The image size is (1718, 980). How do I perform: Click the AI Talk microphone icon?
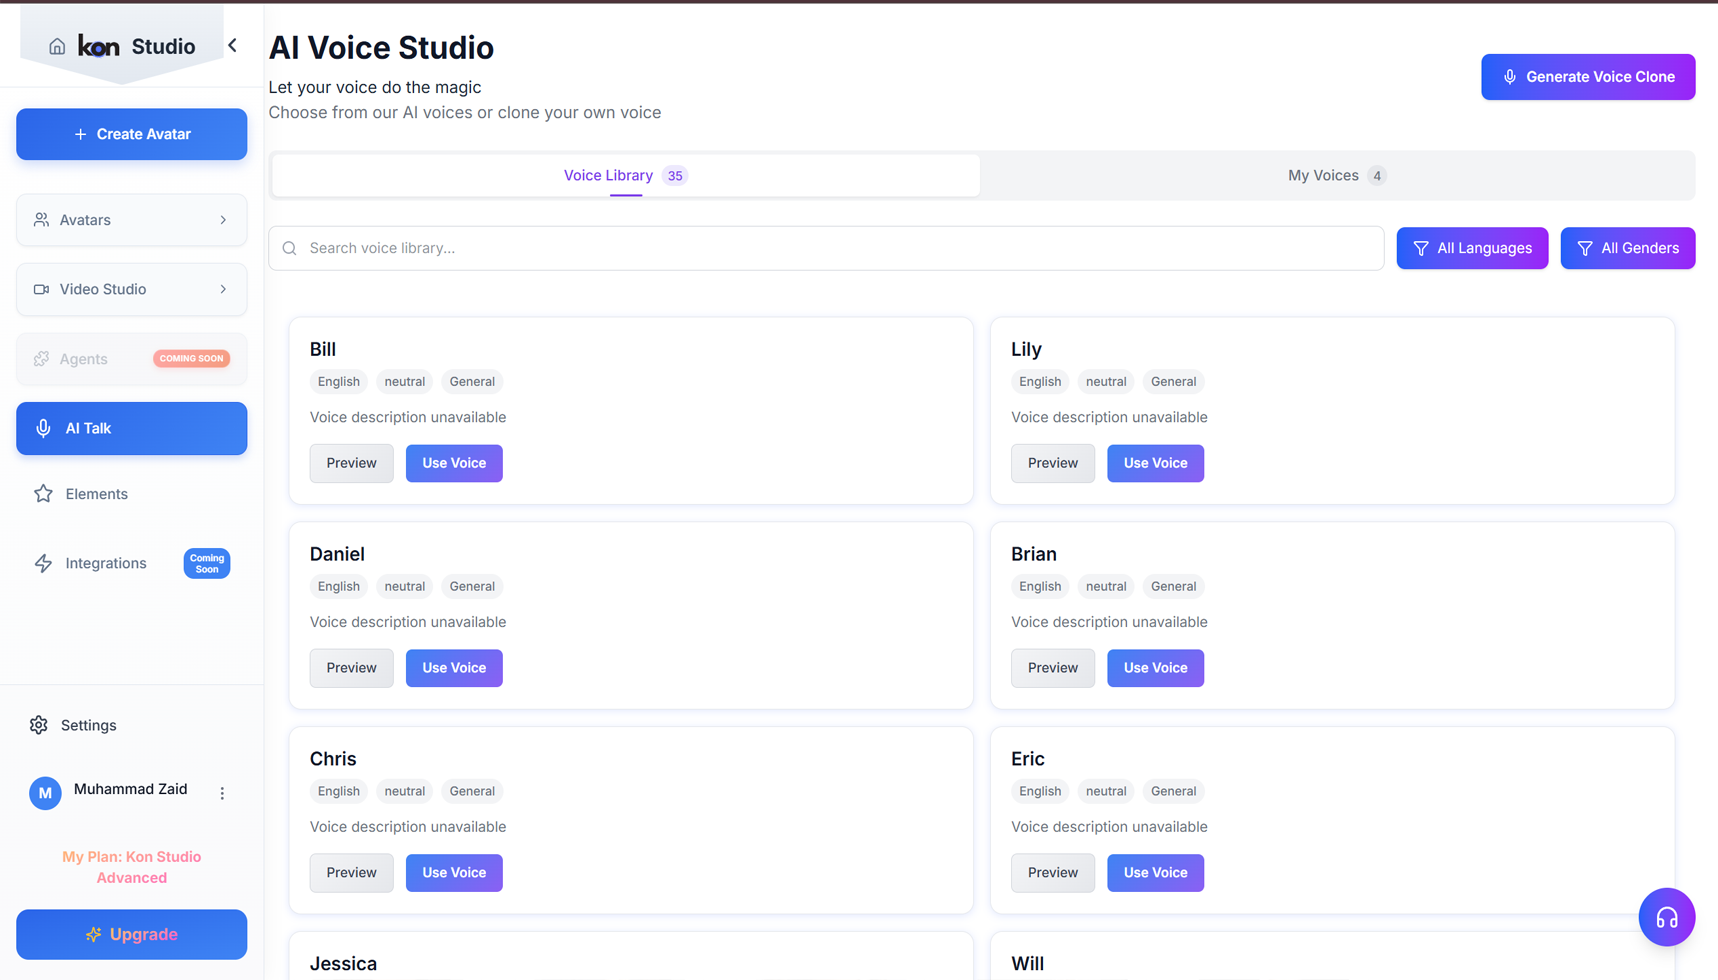[43, 428]
